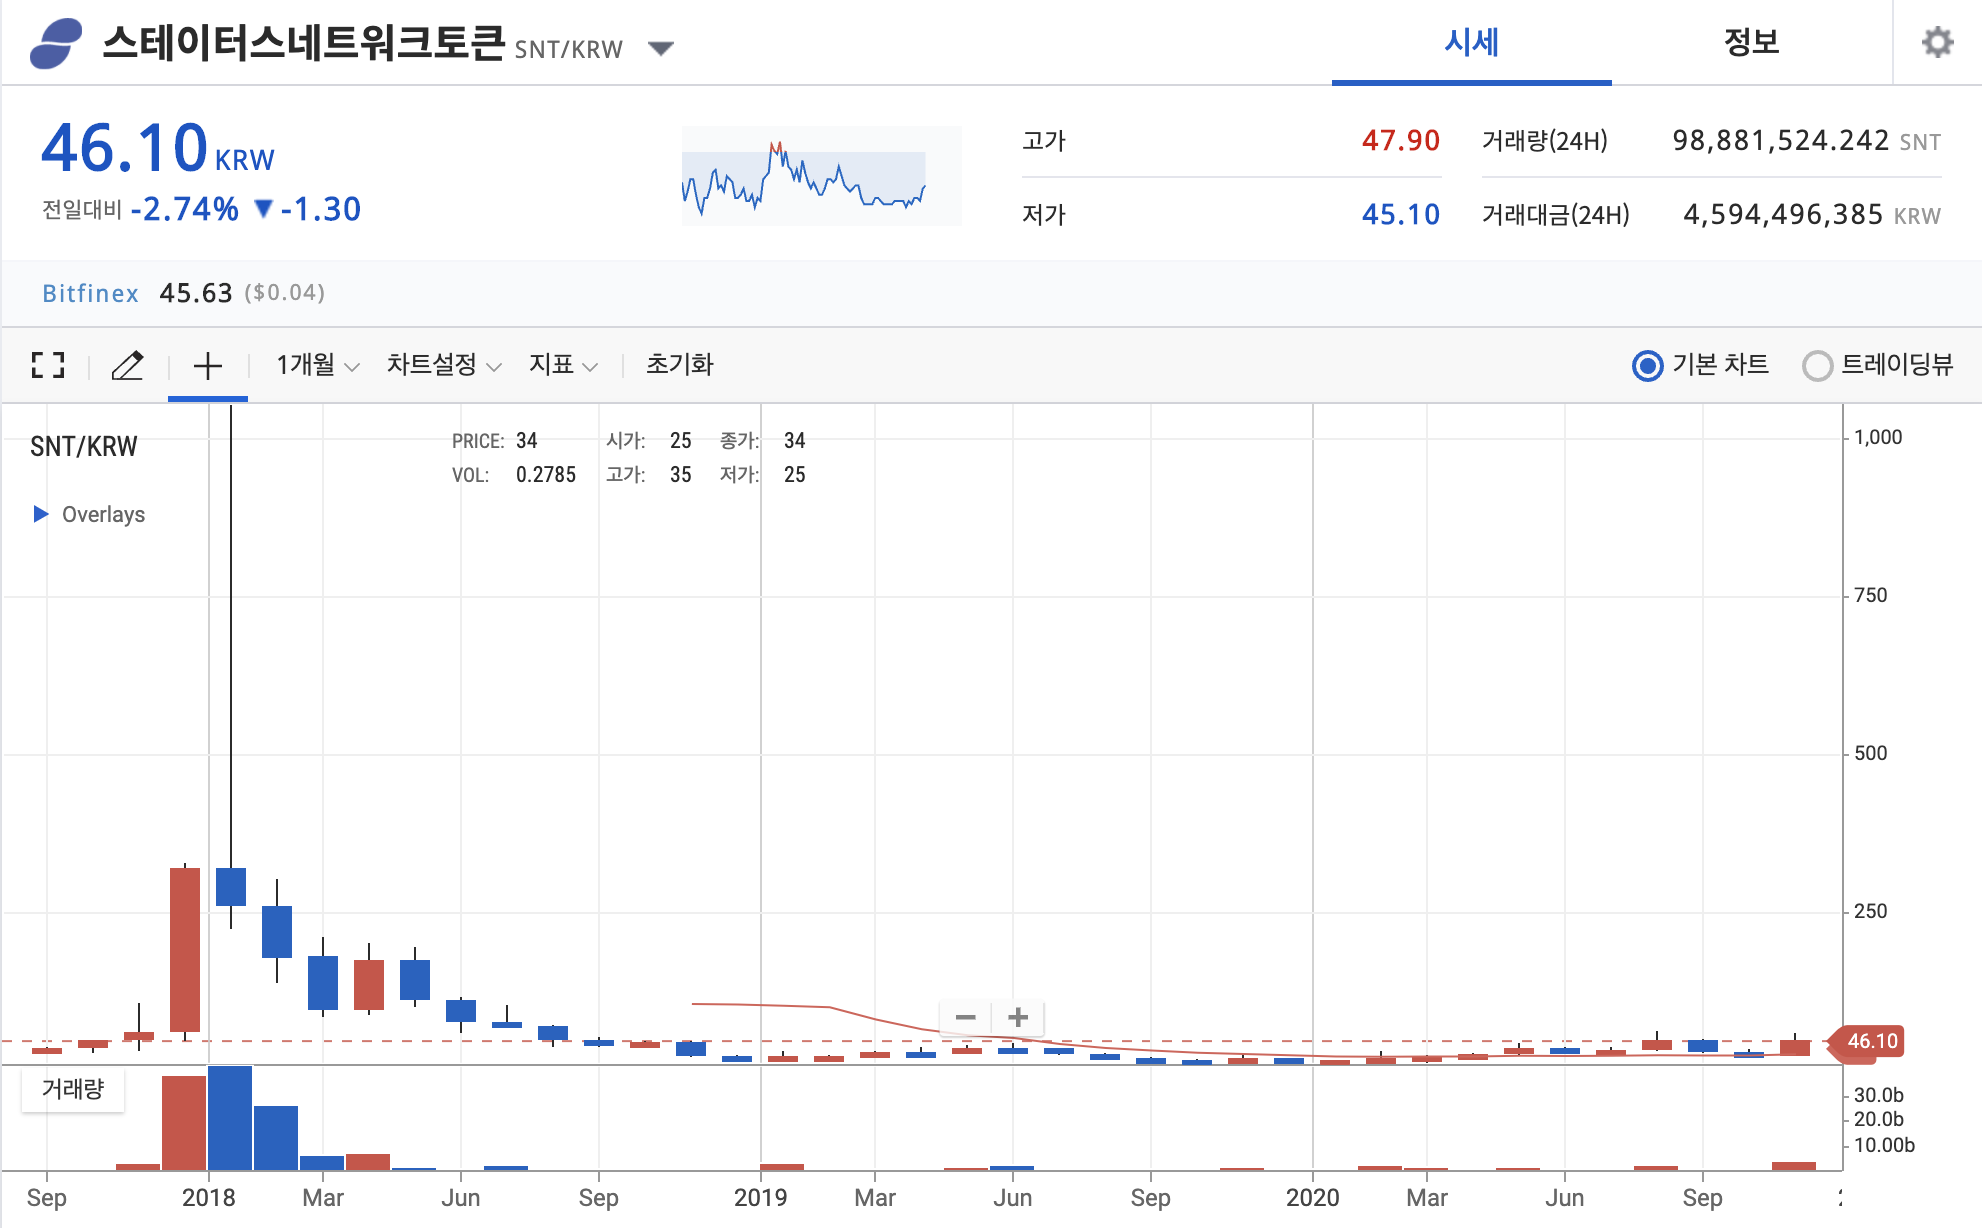The image size is (1982, 1228).
Task: Switch to the 정보 tab
Action: pyautogui.click(x=1751, y=43)
